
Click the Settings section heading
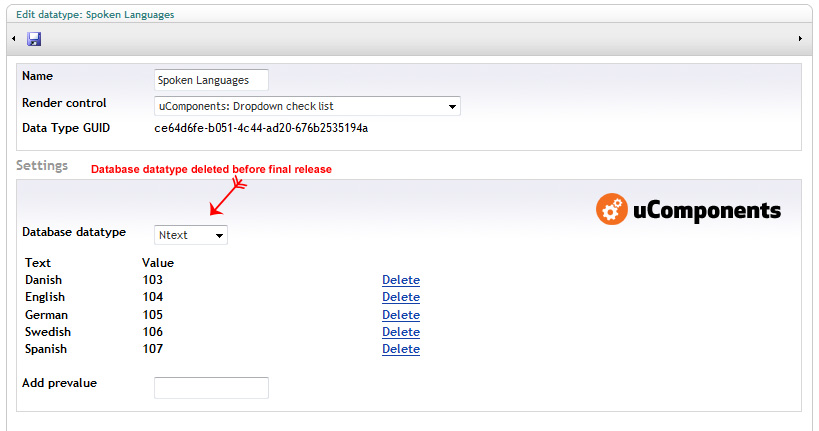pos(42,166)
